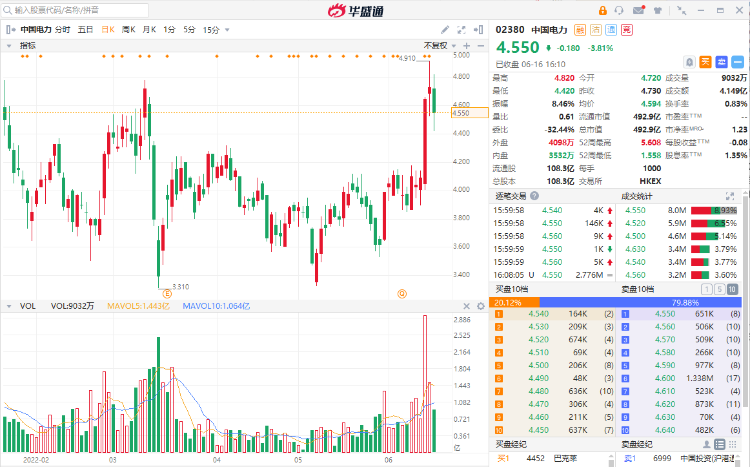
Task: Click the 4.910 high price label
Action: point(407,58)
